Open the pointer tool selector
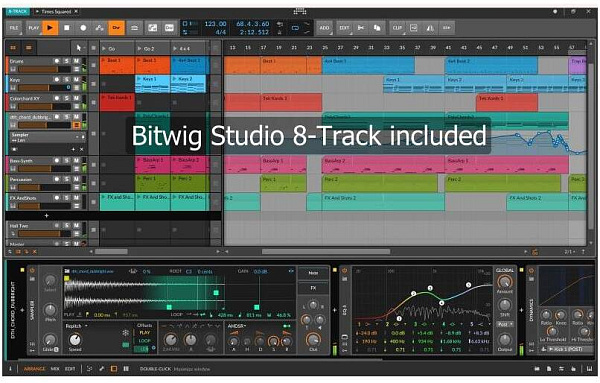This screenshot has width=600, height=383. point(79,48)
